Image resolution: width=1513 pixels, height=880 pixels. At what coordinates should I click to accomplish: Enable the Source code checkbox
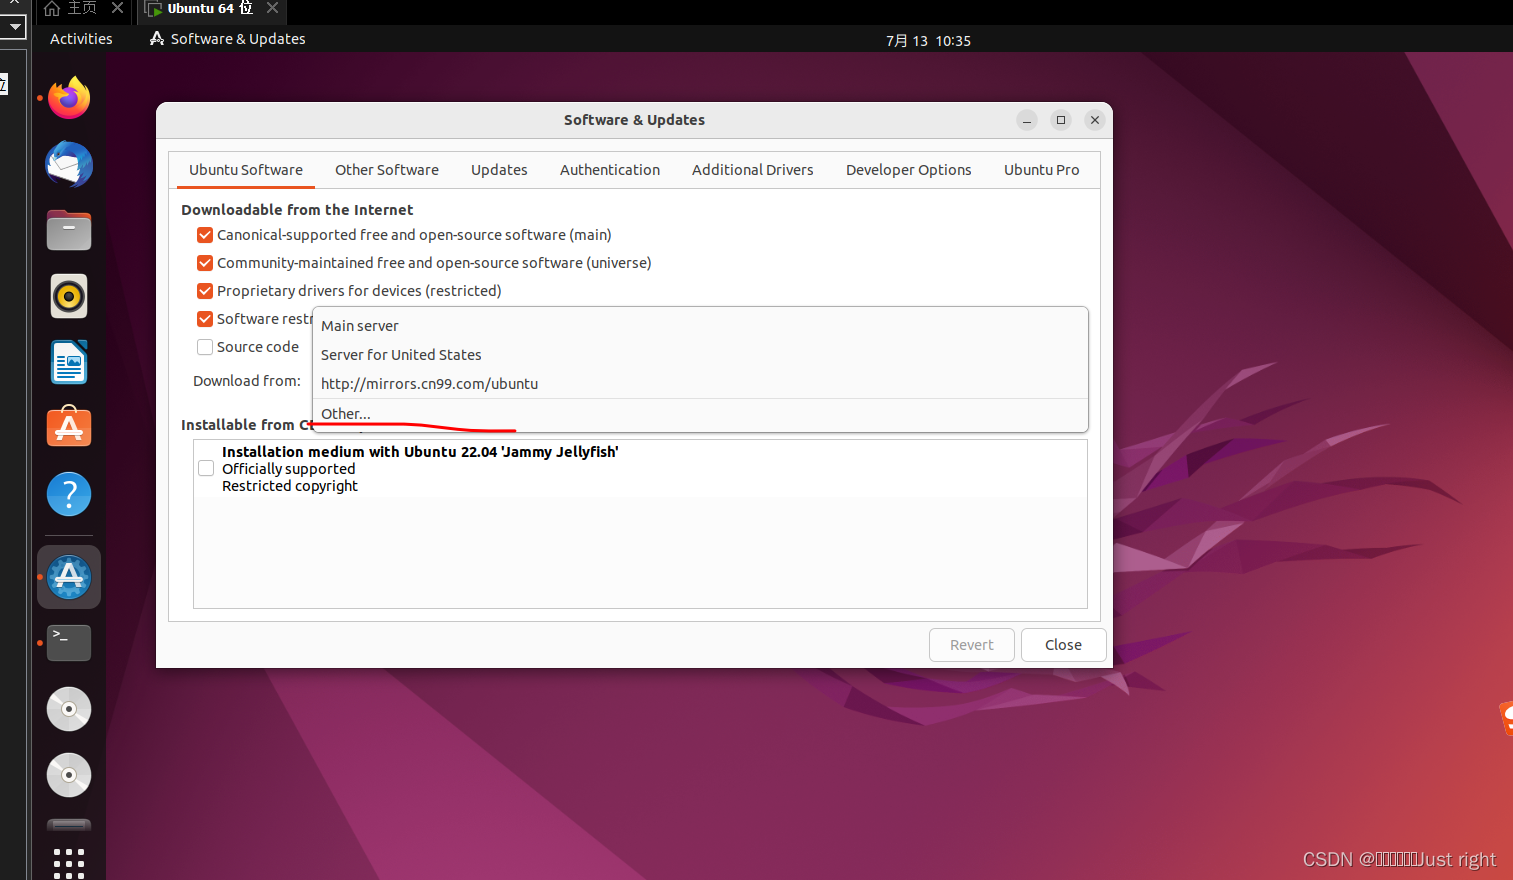(x=205, y=347)
